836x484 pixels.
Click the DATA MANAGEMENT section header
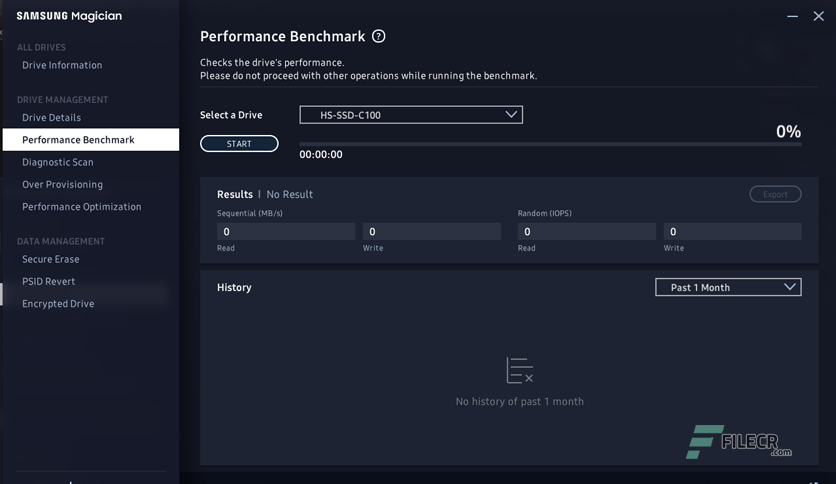pyautogui.click(x=61, y=241)
